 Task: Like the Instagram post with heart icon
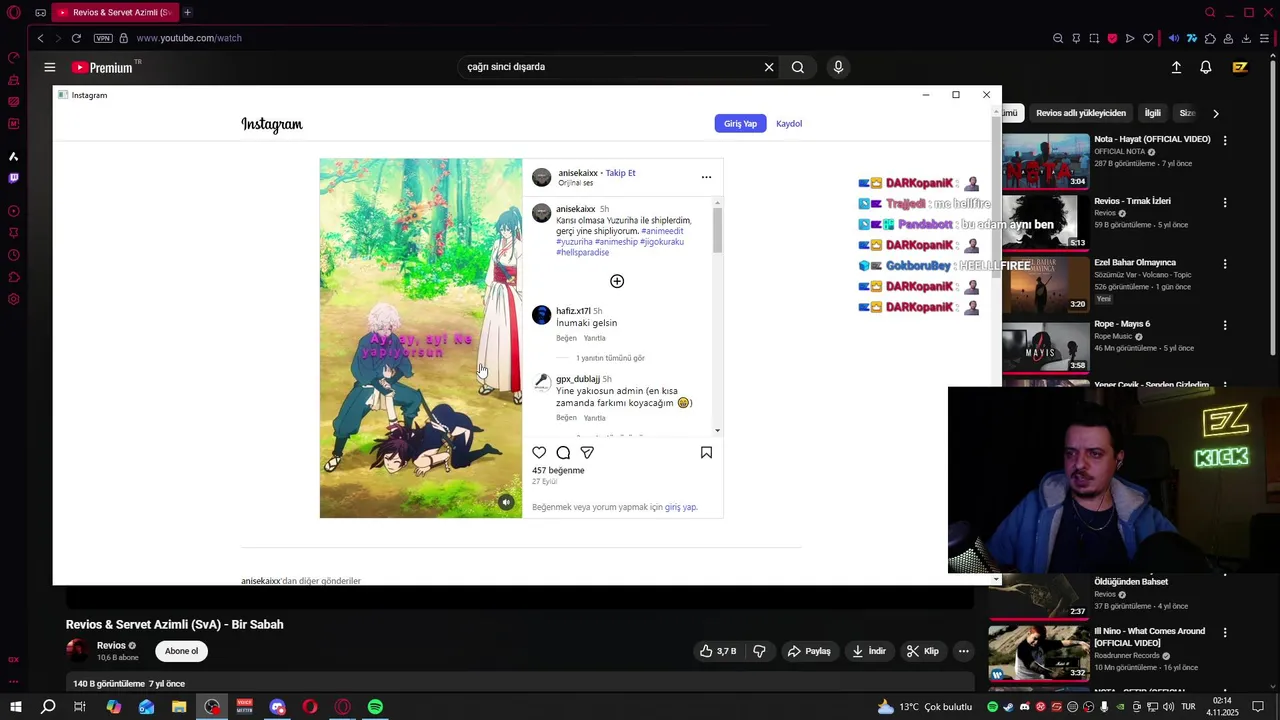(x=539, y=453)
